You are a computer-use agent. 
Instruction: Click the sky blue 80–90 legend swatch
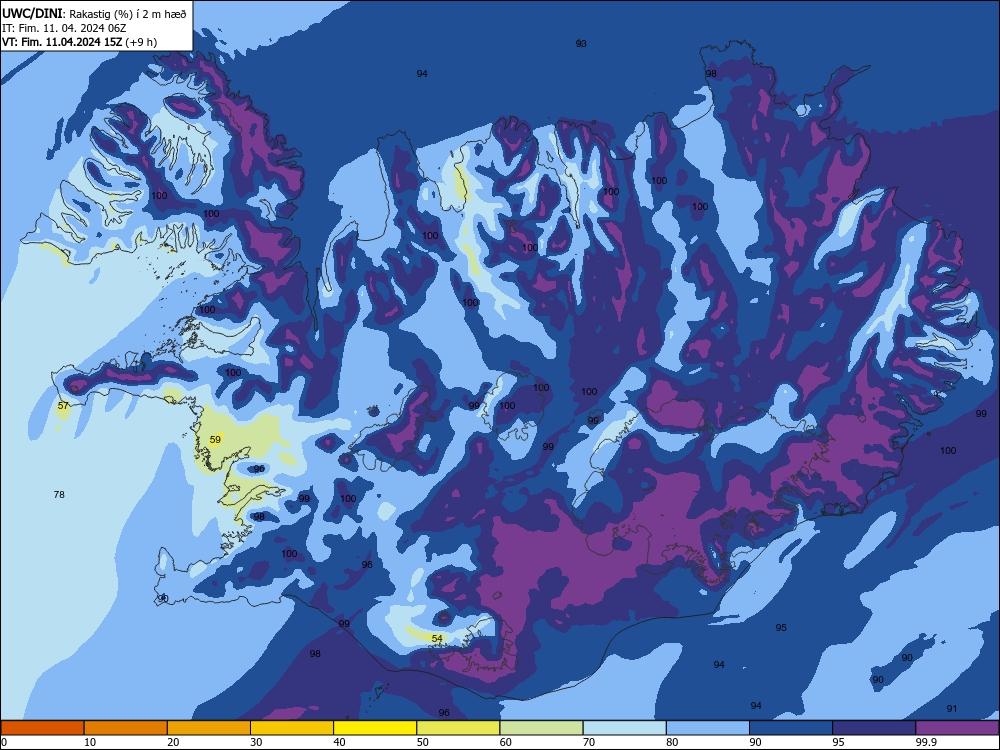coord(708,728)
